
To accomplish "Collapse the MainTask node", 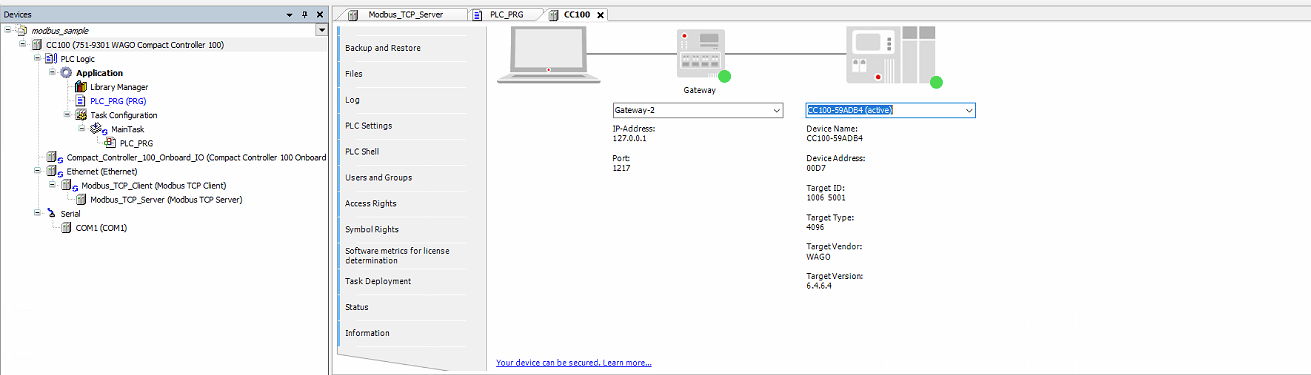I will [x=81, y=129].
